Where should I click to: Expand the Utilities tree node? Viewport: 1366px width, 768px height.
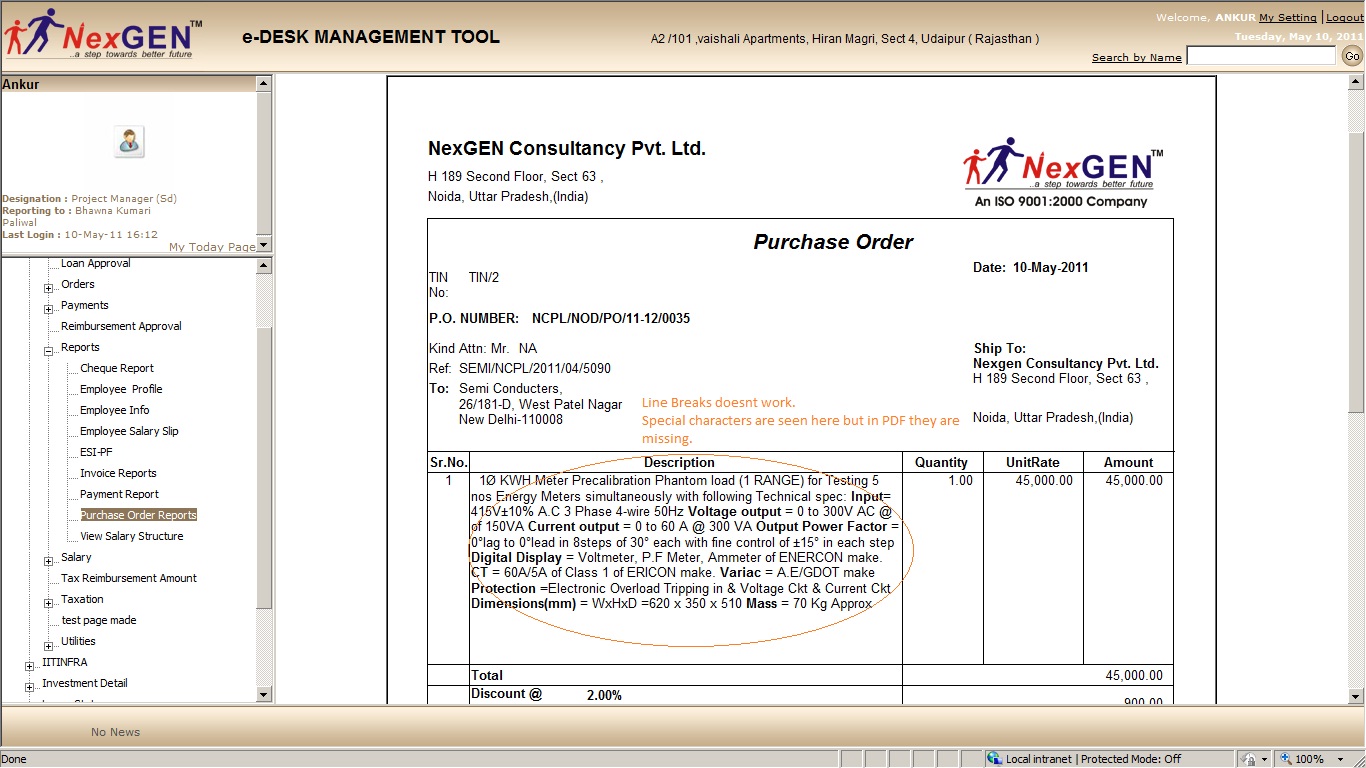tap(48, 645)
